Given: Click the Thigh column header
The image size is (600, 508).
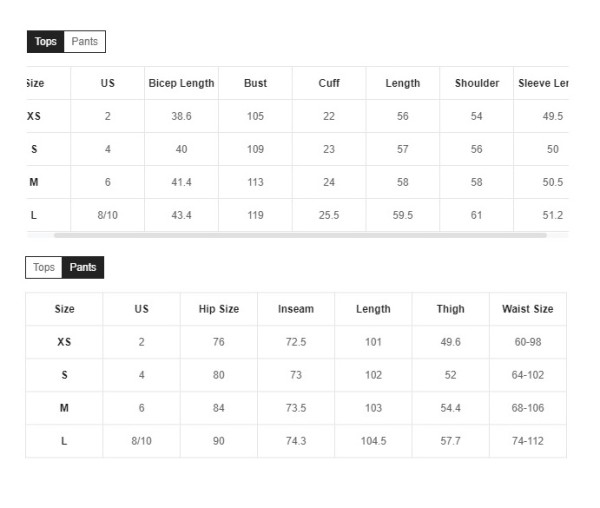Looking at the screenshot, I should click(450, 309).
